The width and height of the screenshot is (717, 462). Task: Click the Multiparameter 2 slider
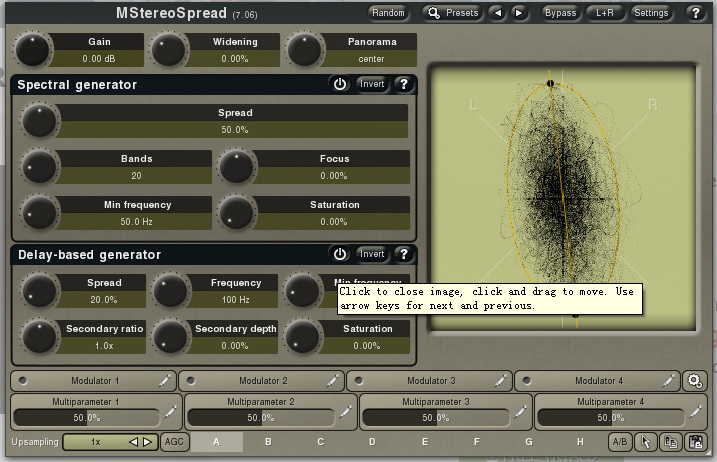(x=261, y=418)
